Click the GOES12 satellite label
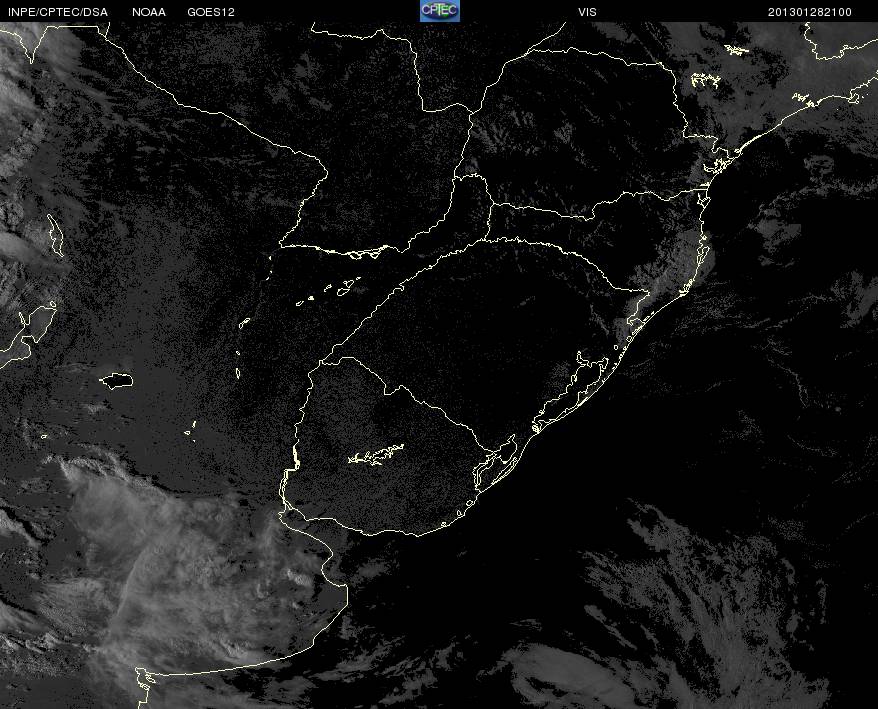878x709 pixels. pos(211,12)
